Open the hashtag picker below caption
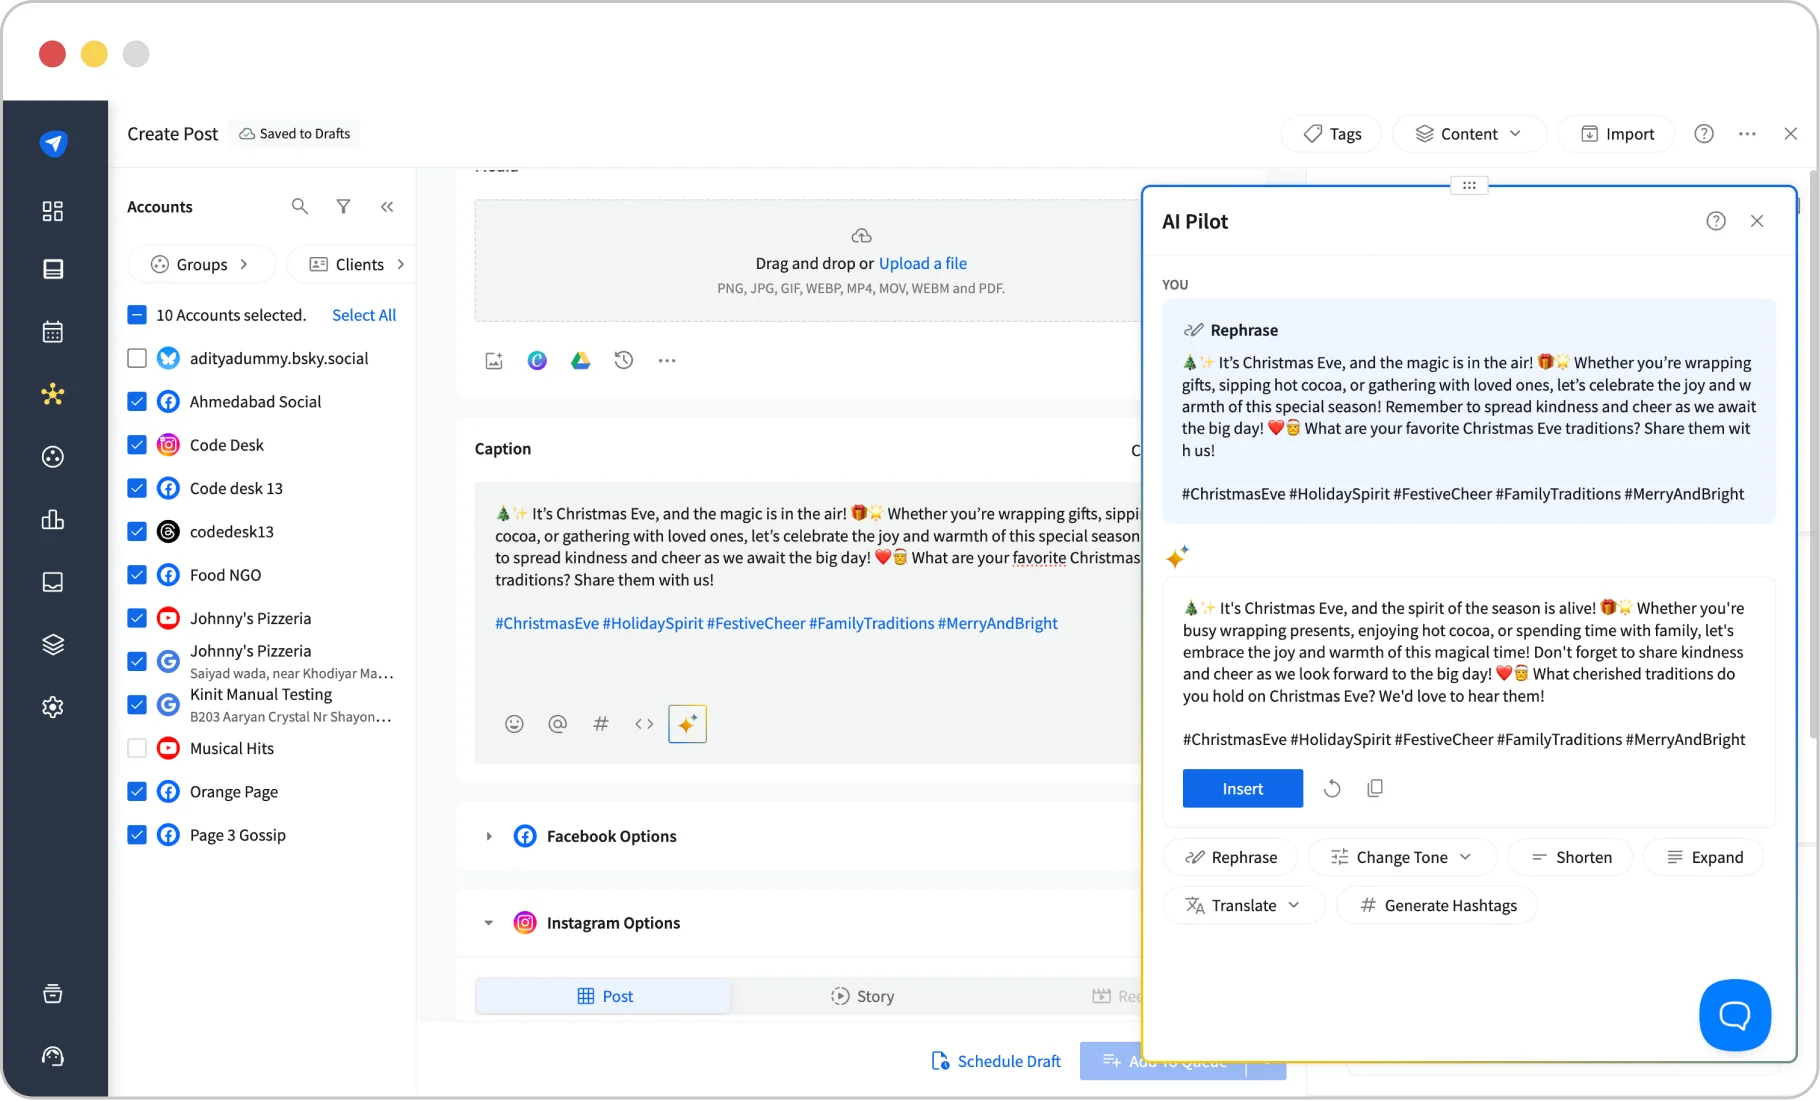This screenshot has height=1101, width=1820. (x=600, y=723)
